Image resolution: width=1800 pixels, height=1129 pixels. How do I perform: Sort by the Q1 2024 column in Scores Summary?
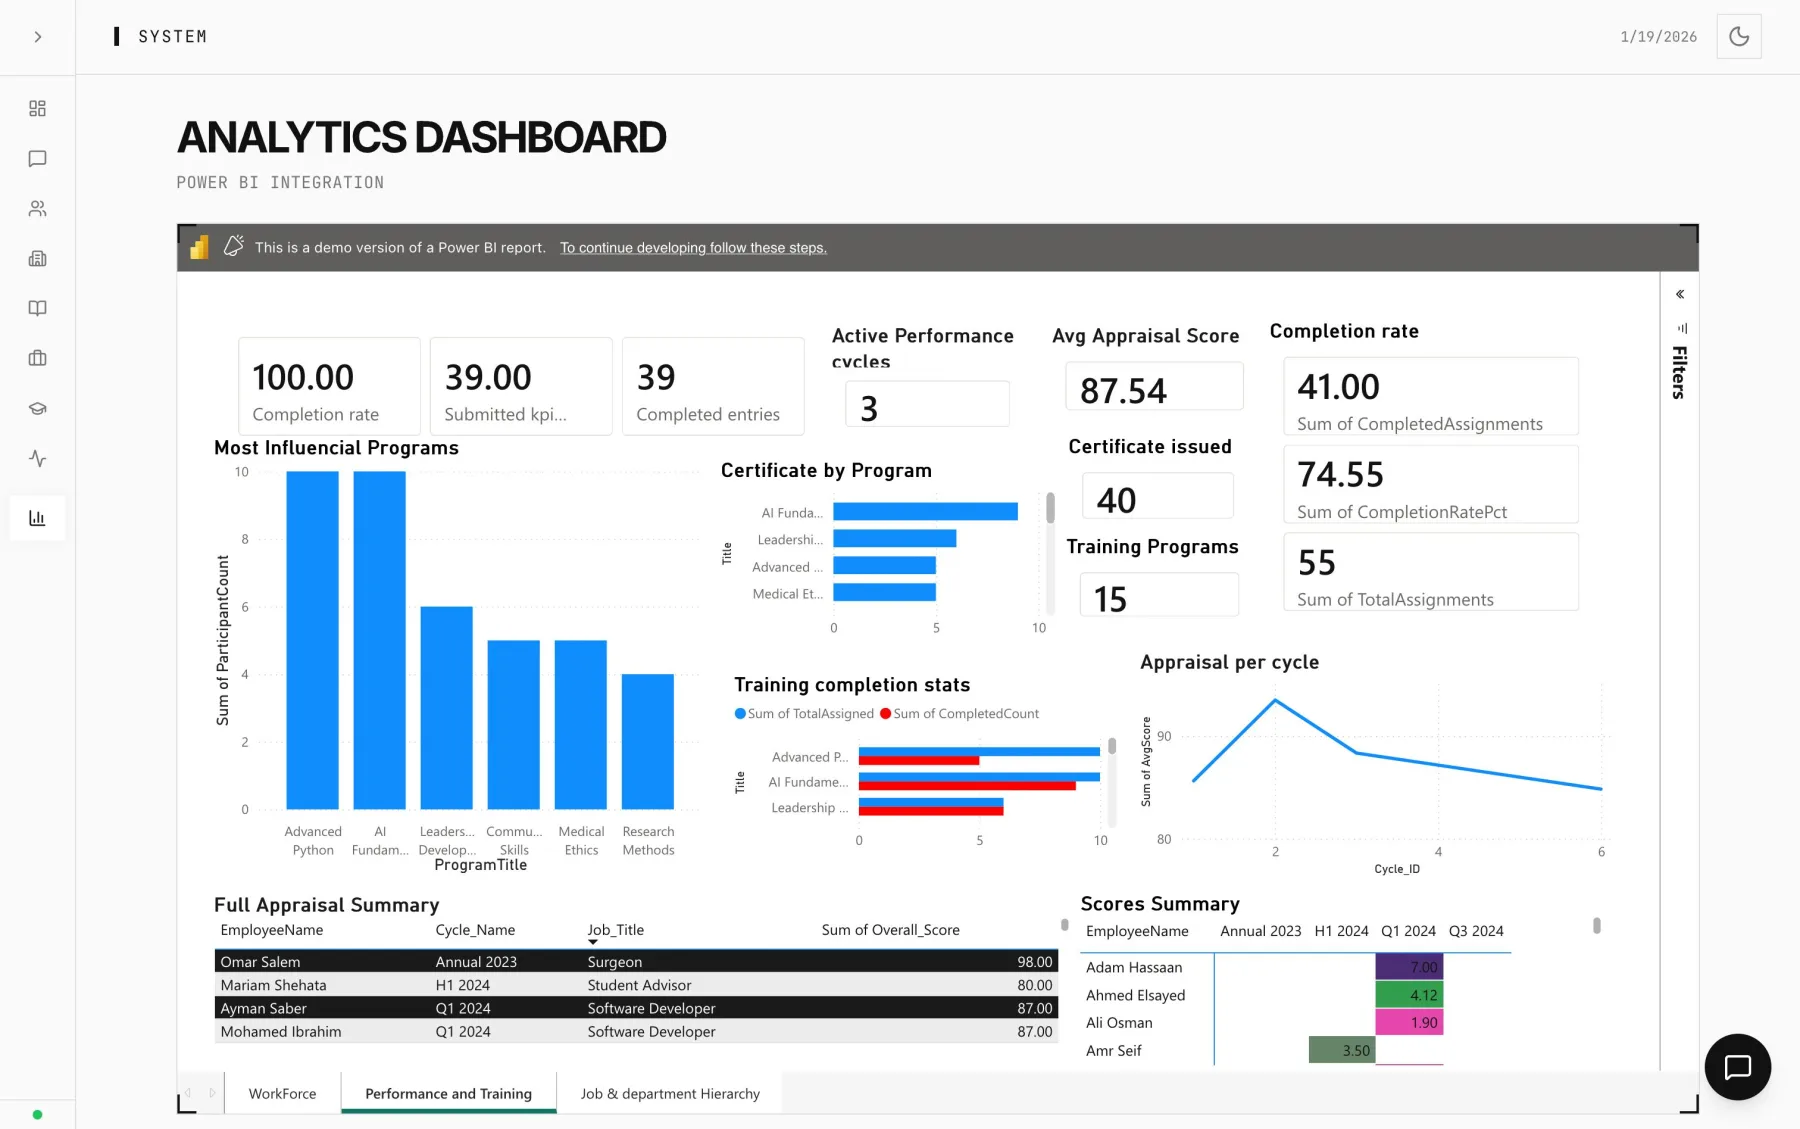[1408, 931]
